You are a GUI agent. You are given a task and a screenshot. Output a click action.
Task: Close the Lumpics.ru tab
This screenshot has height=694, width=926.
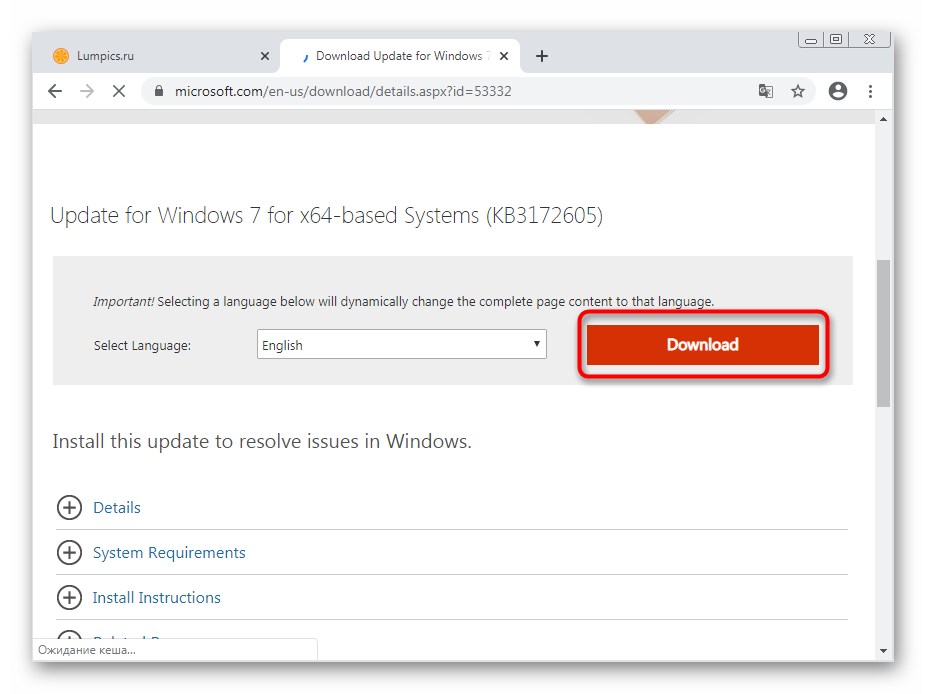point(265,56)
